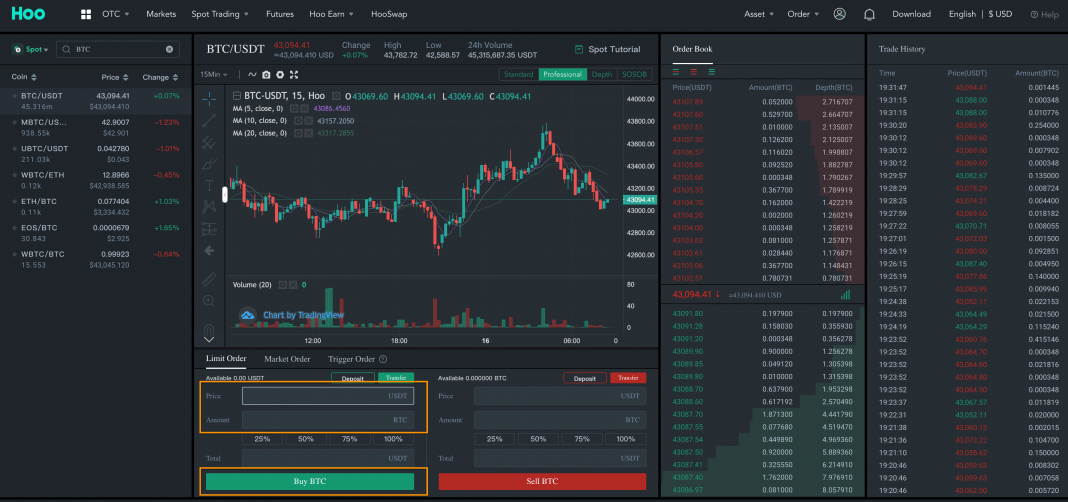The image size is (1068, 502).
Task: Favorite the WBTC/ETH pair star
Action: click(x=14, y=175)
